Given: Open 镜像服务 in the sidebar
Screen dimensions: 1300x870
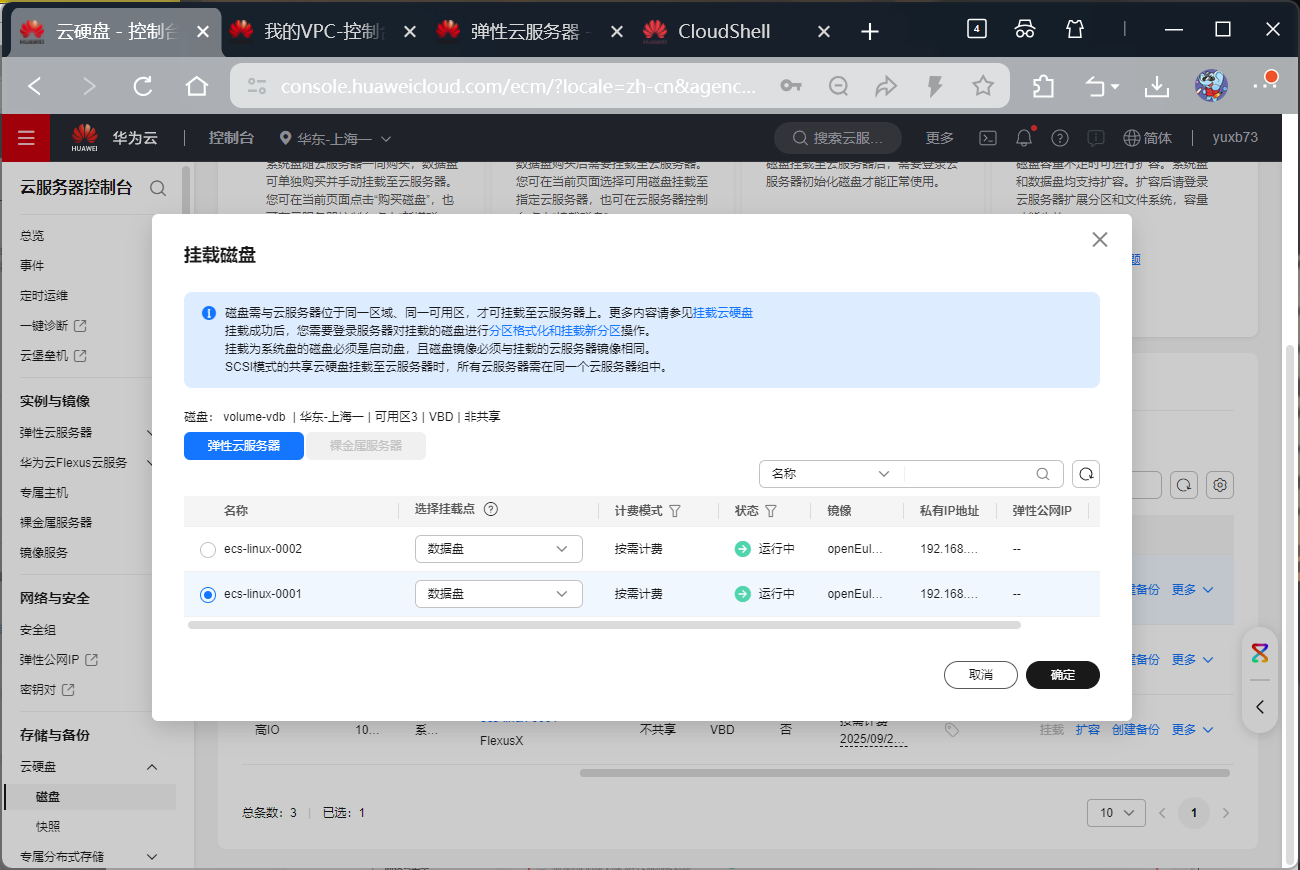Looking at the screenshot, I should click(44, 552).
